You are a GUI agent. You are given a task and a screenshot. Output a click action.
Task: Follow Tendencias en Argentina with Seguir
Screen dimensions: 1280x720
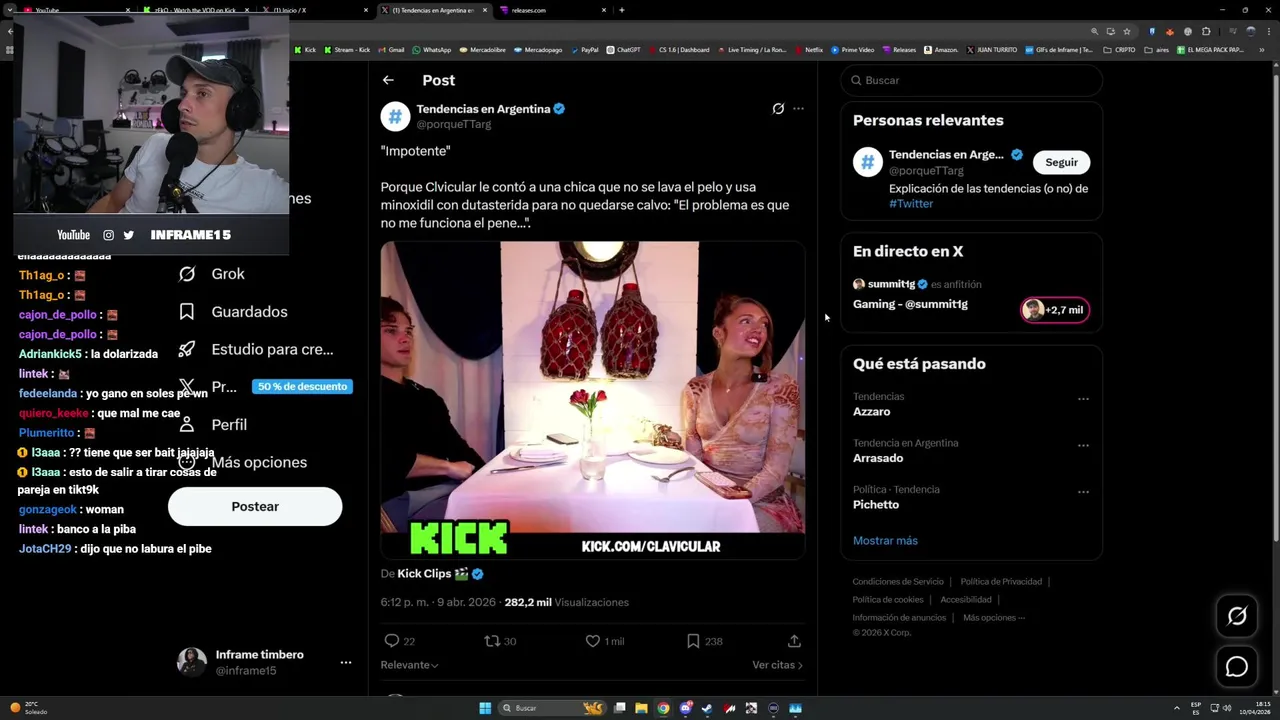coord(1061,162)
